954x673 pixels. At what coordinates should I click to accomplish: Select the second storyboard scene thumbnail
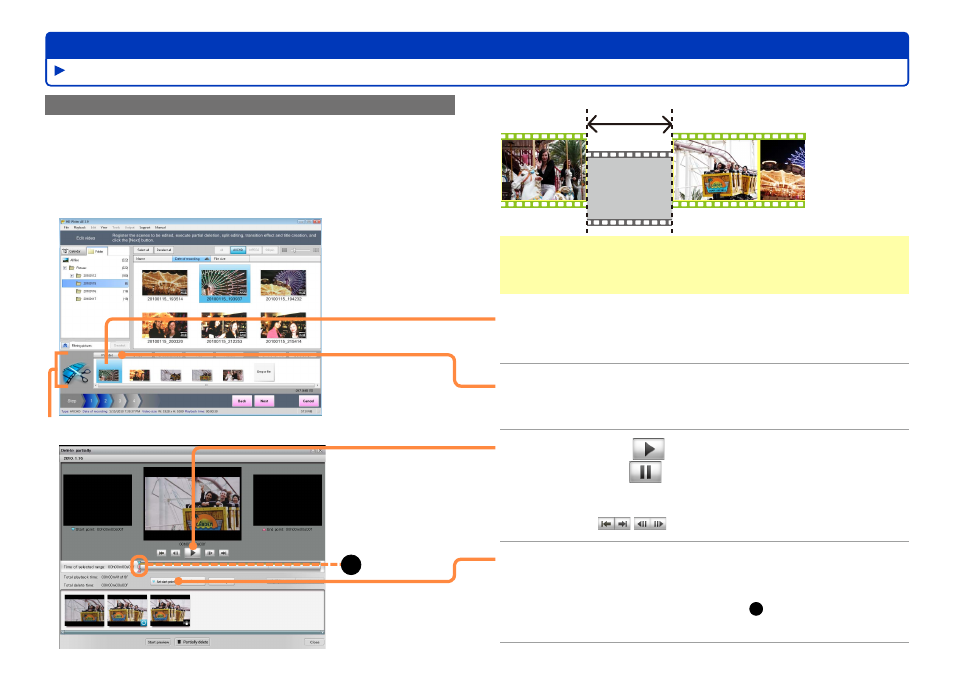[140, 375]
